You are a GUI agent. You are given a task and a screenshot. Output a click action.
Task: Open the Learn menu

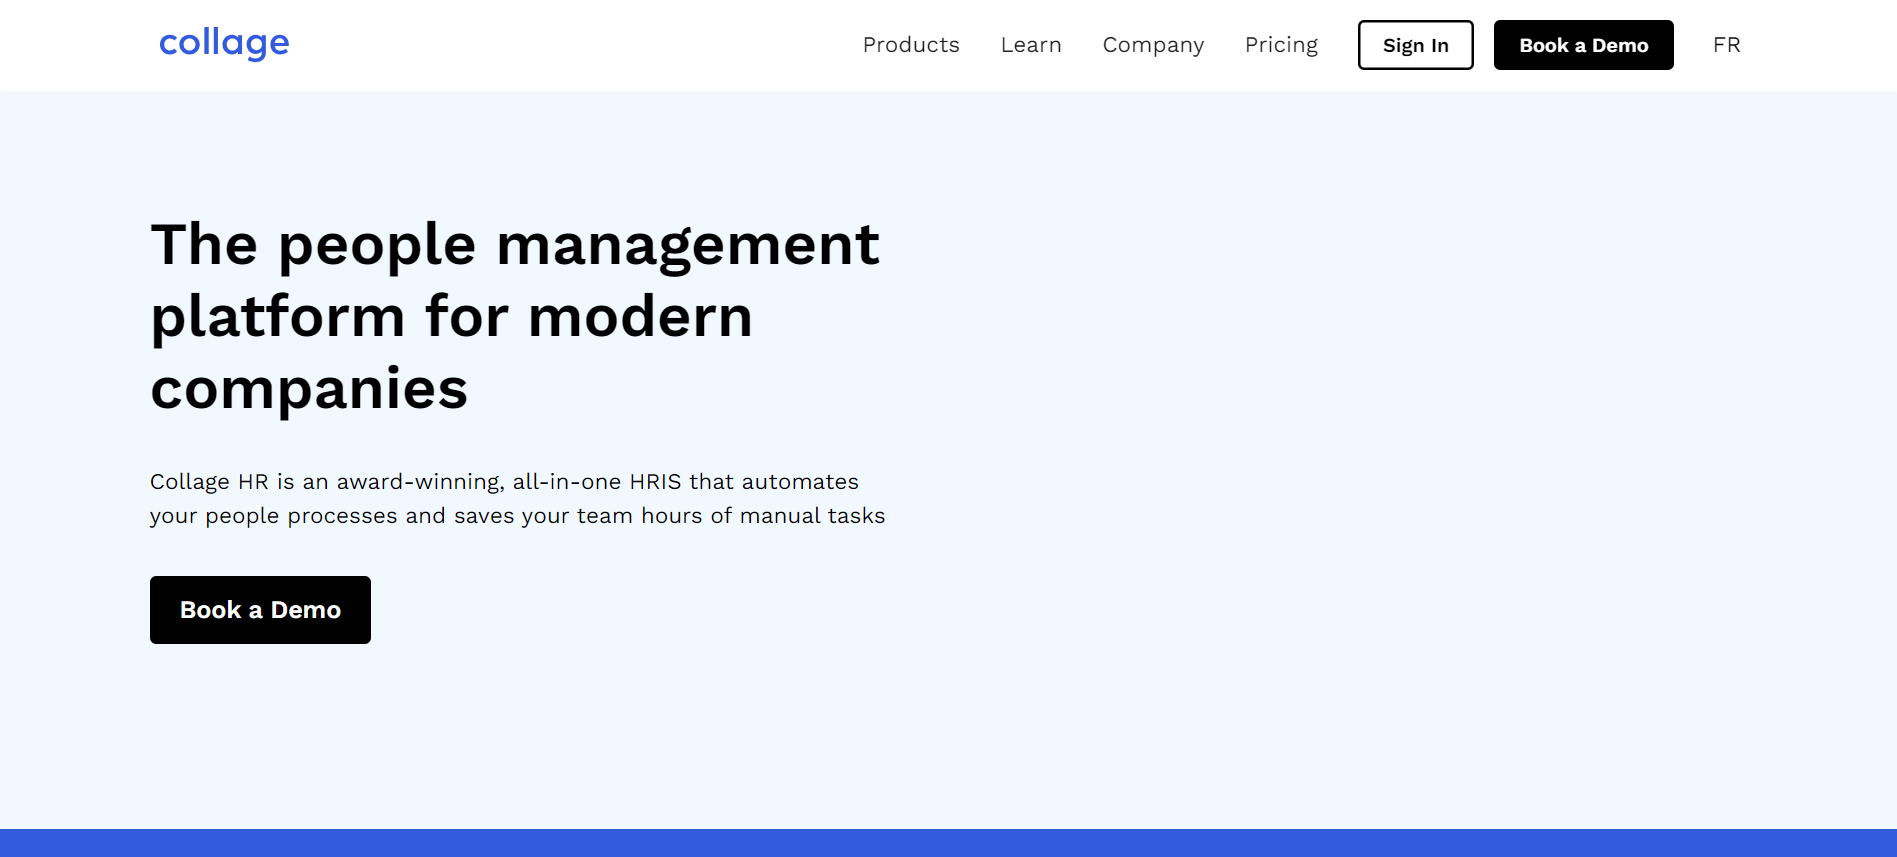pyautogui.click(x=1031, y=45)
